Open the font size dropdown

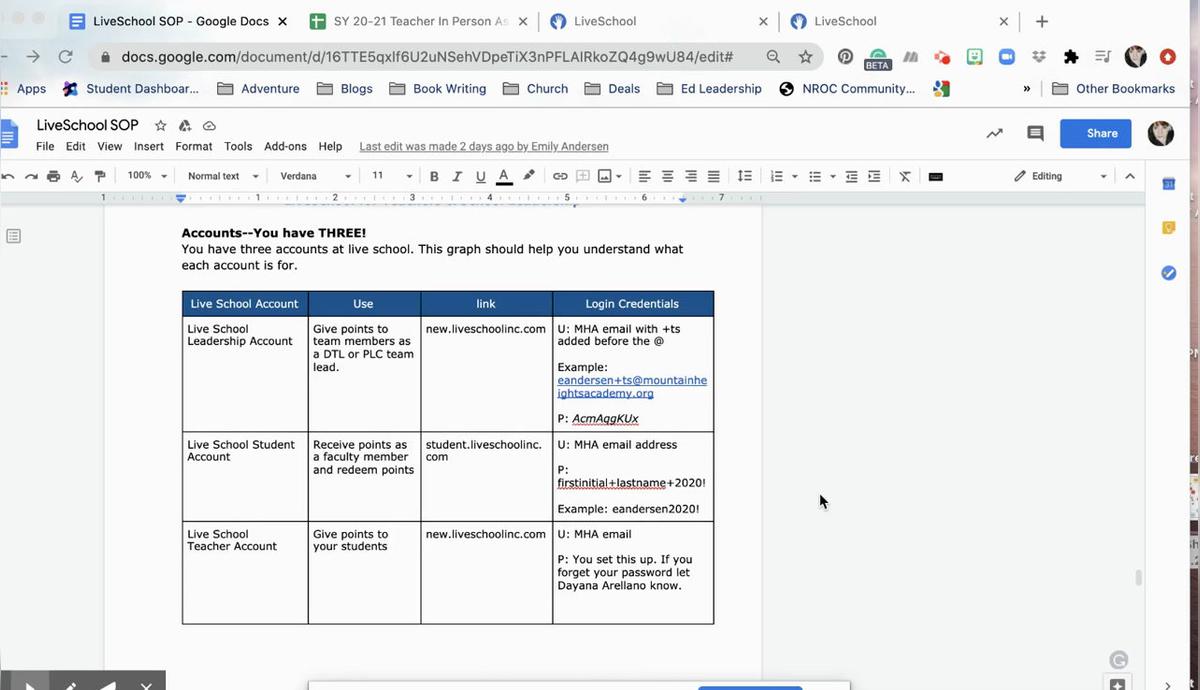(391, 176)
